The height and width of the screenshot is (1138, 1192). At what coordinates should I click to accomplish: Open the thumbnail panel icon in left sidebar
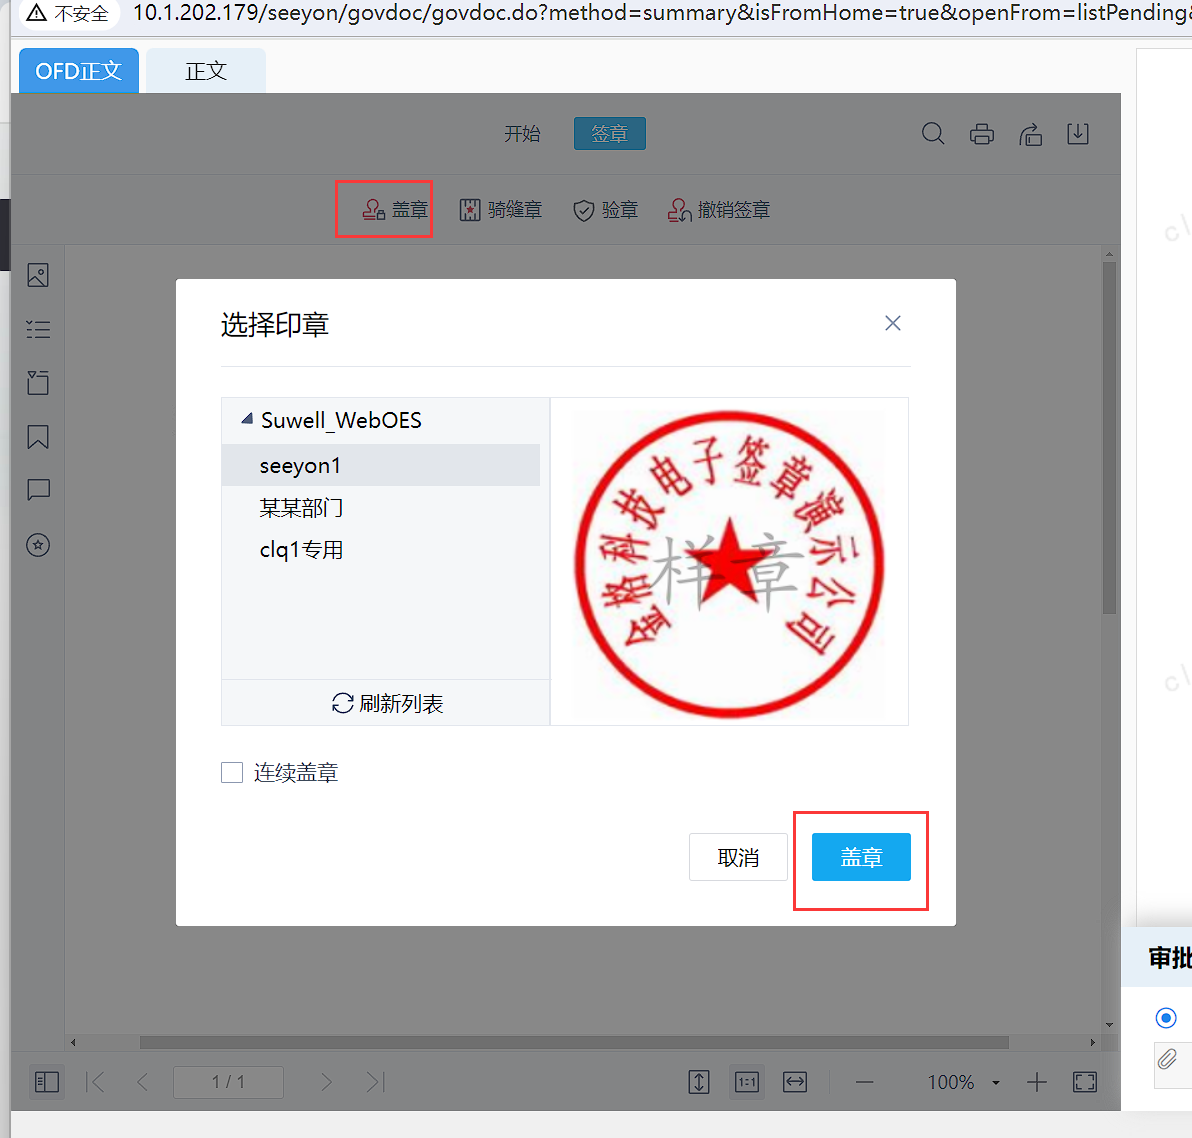38,275
